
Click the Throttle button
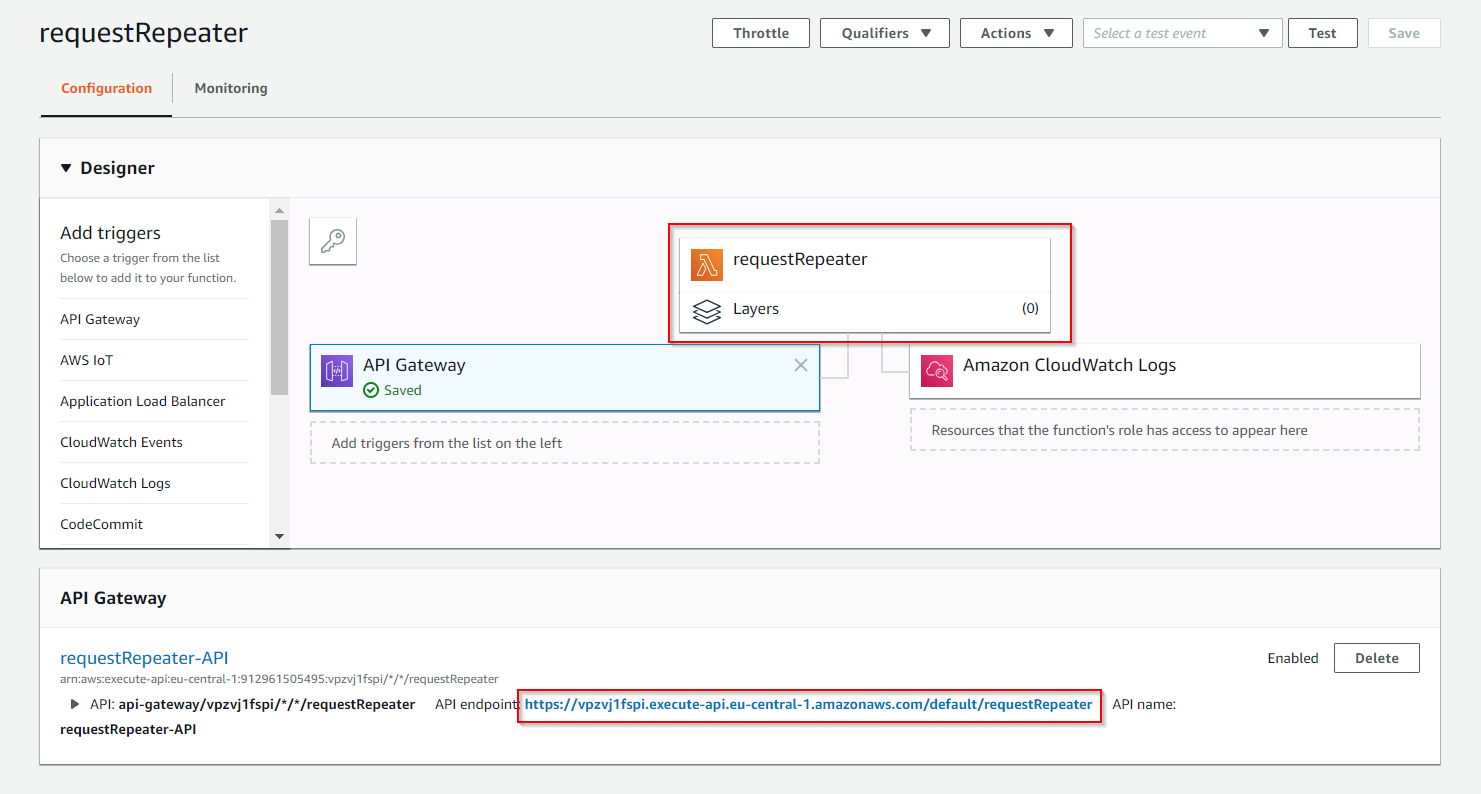[760, 32]
